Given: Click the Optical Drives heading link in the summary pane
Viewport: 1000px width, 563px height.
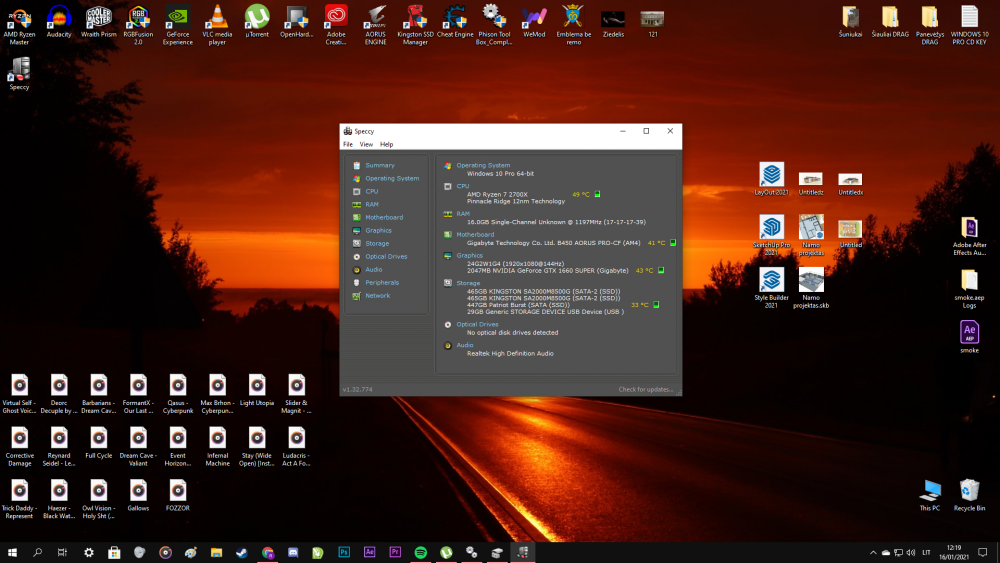Looking at the screenshot, I should coord(477,325).
